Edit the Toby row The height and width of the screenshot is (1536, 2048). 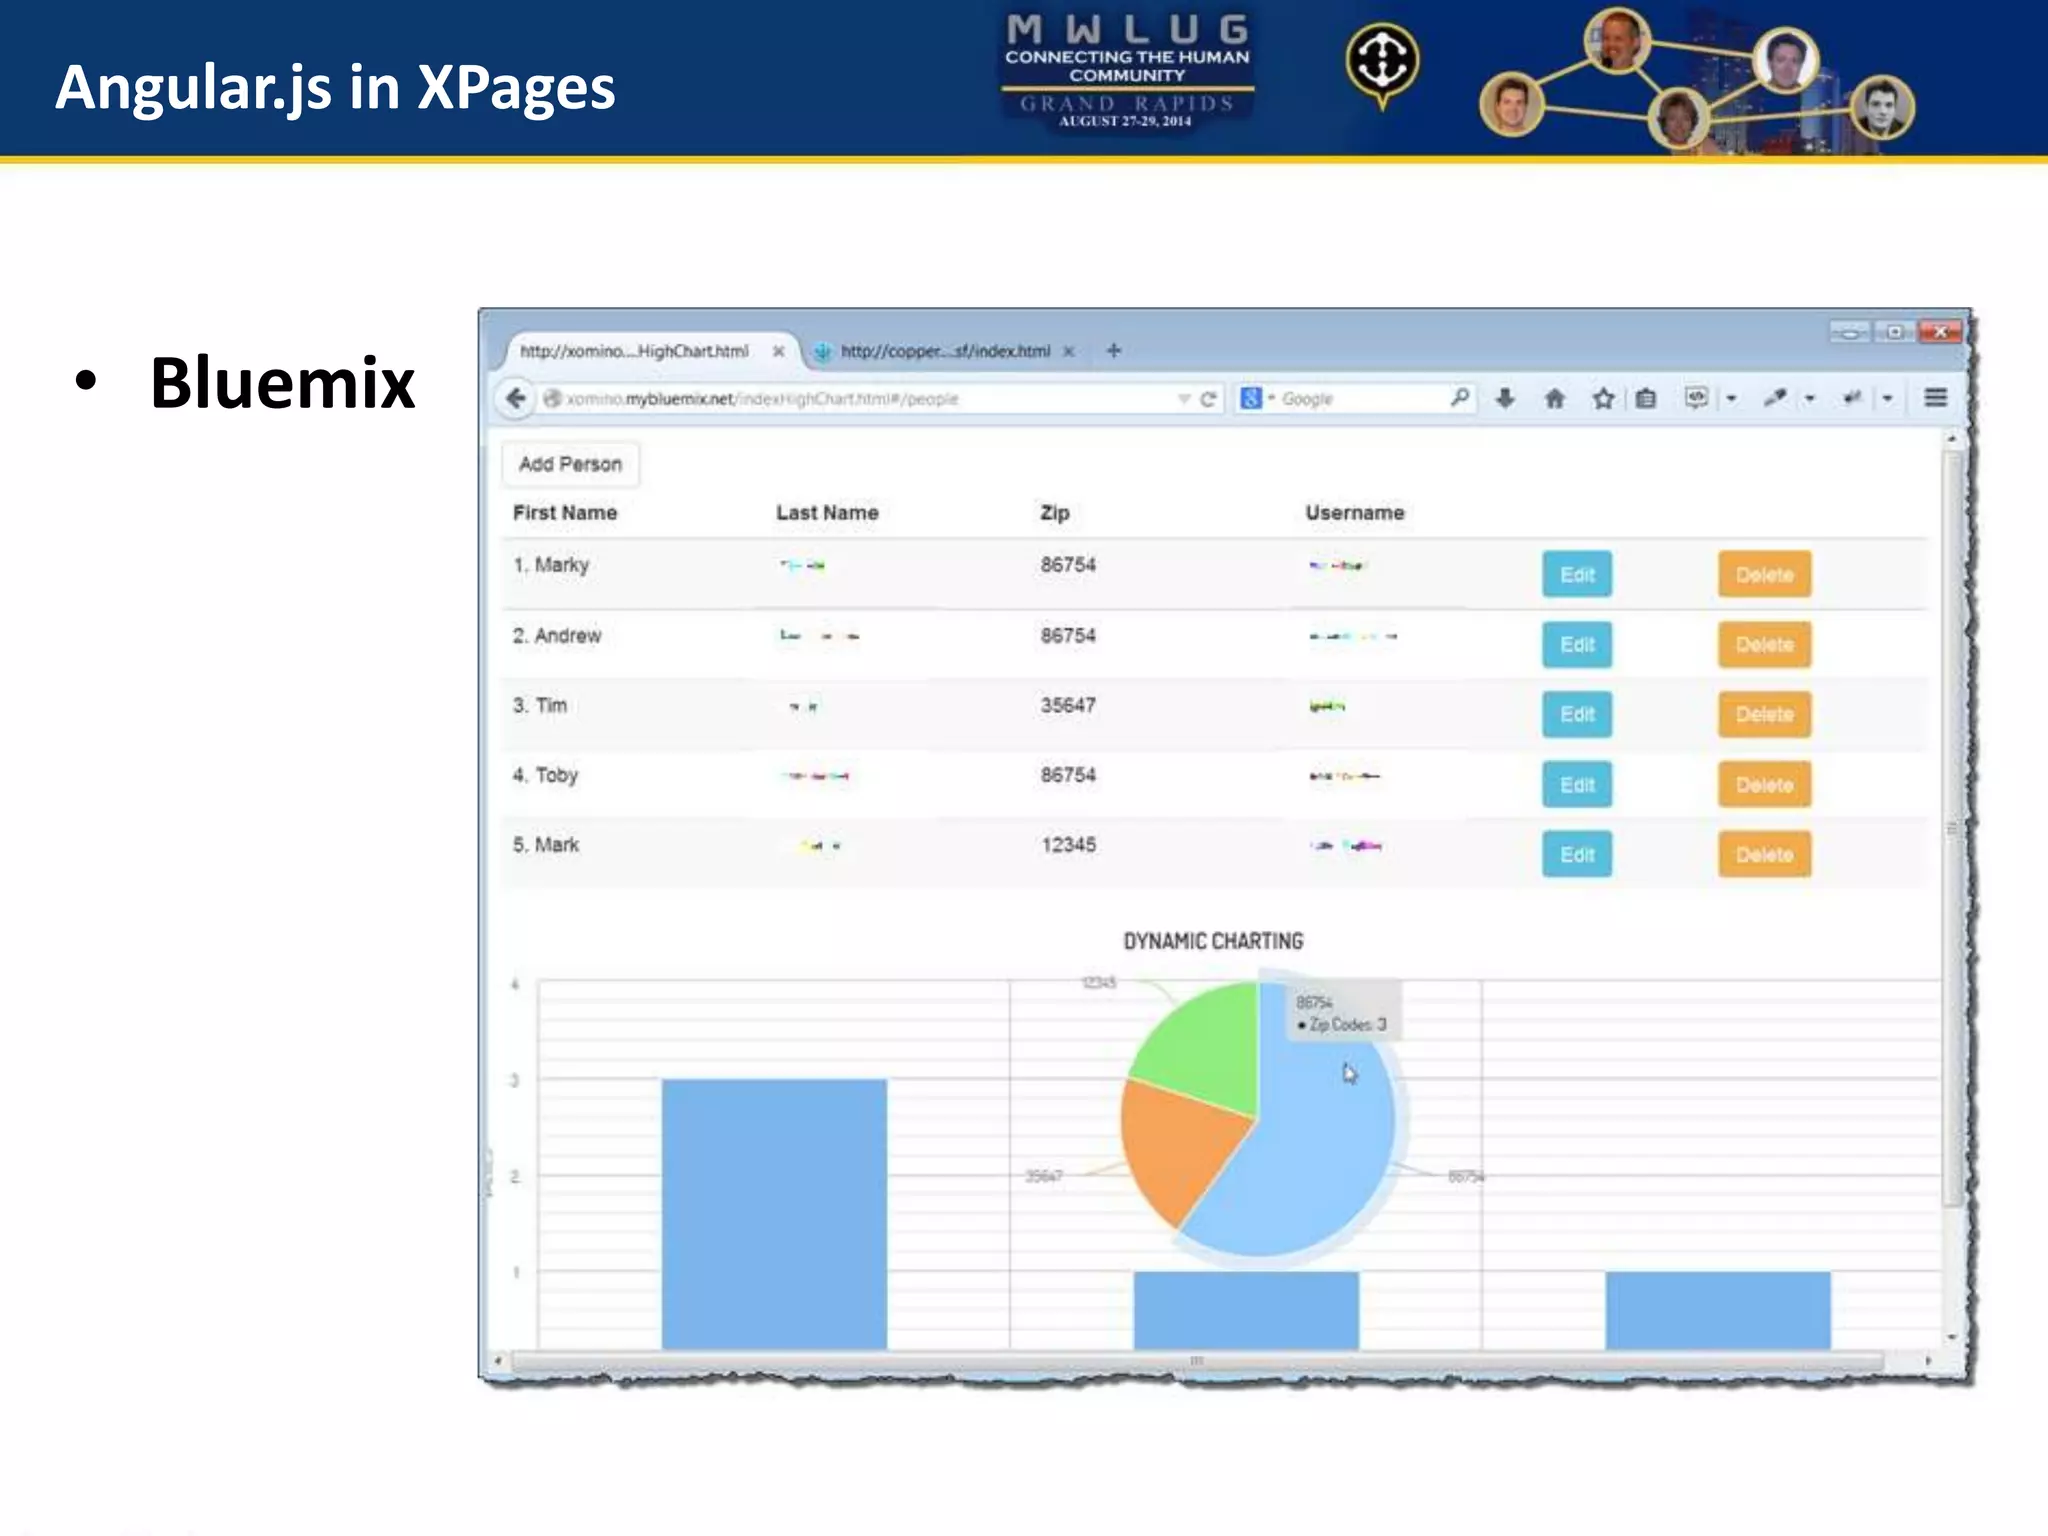click(1577, 784)
